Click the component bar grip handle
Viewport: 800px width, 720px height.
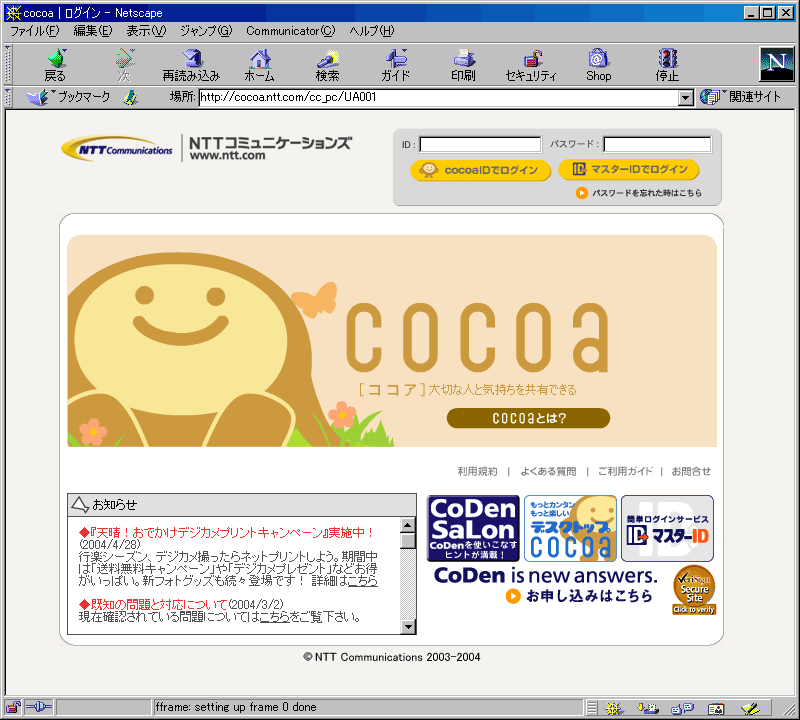tap(592, 708)
